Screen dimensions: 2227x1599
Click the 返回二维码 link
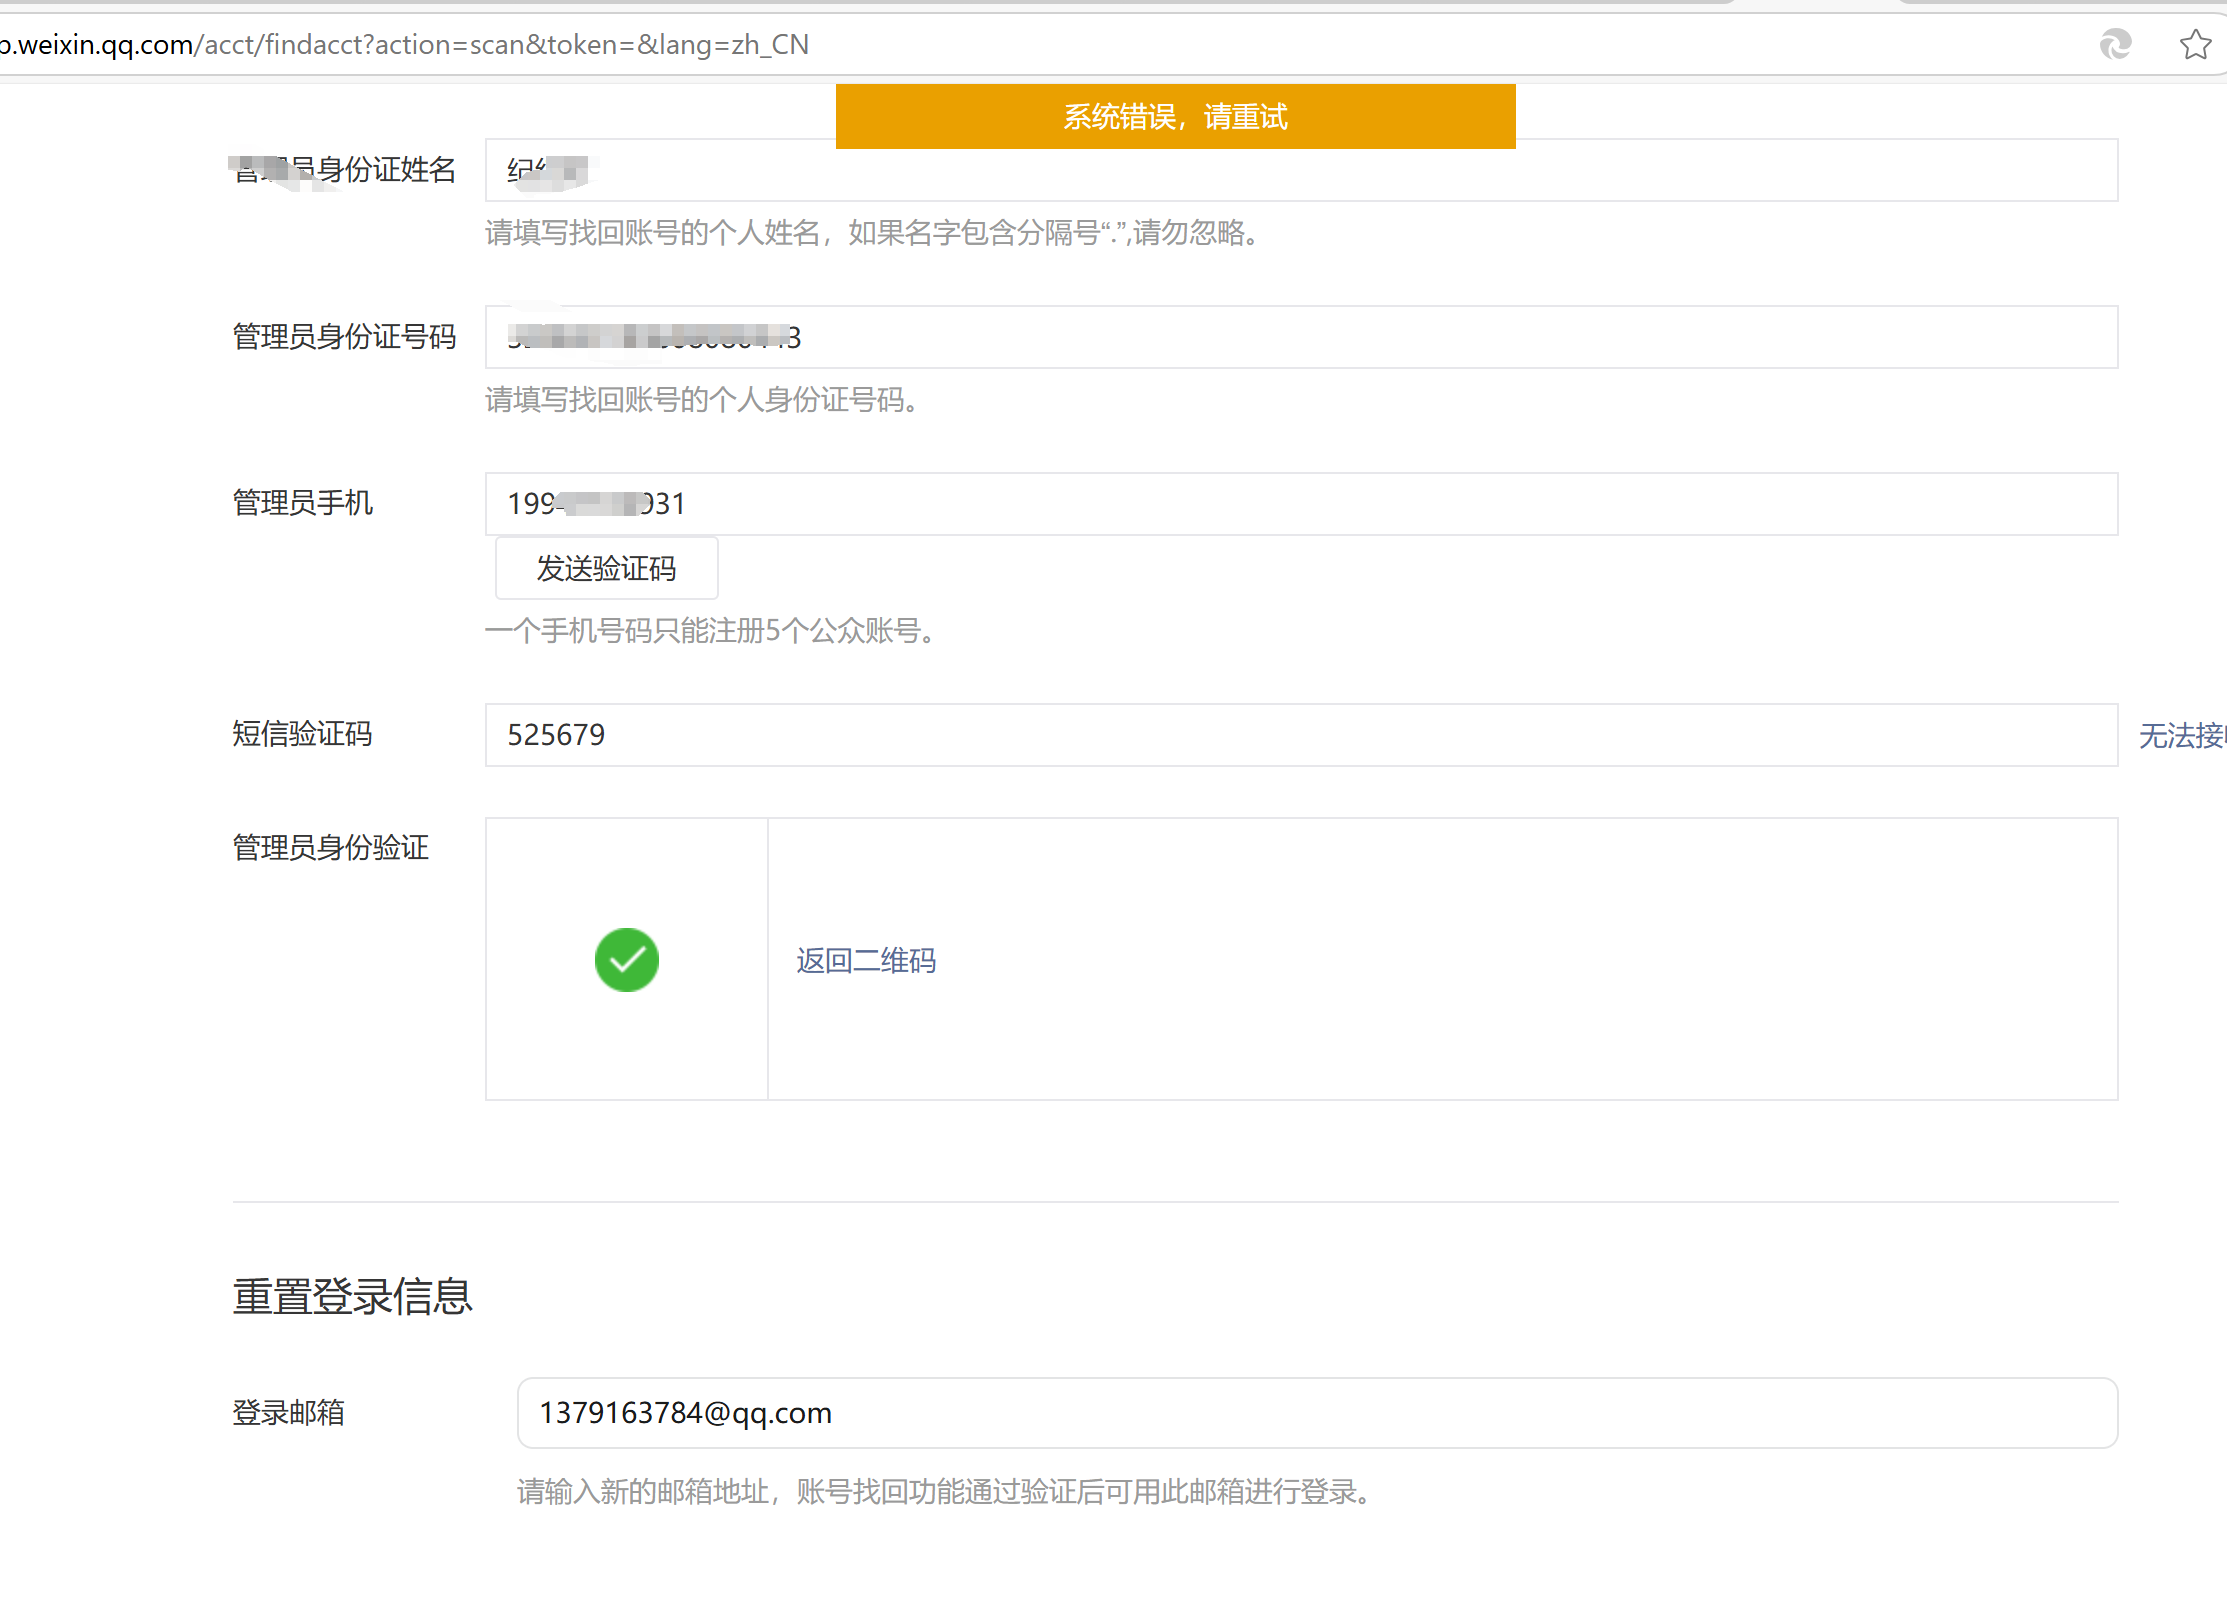[866, 960]
